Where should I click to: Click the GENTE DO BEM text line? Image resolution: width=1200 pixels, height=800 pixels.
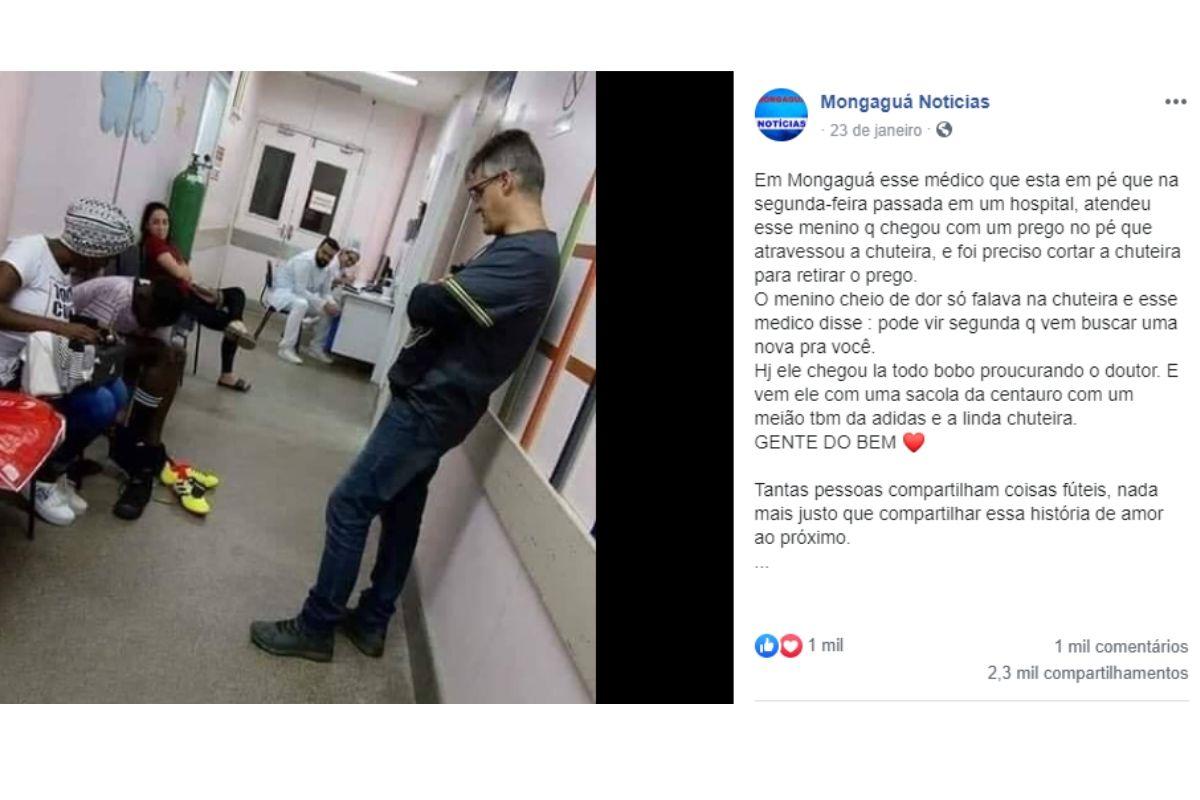pos(826,443)
